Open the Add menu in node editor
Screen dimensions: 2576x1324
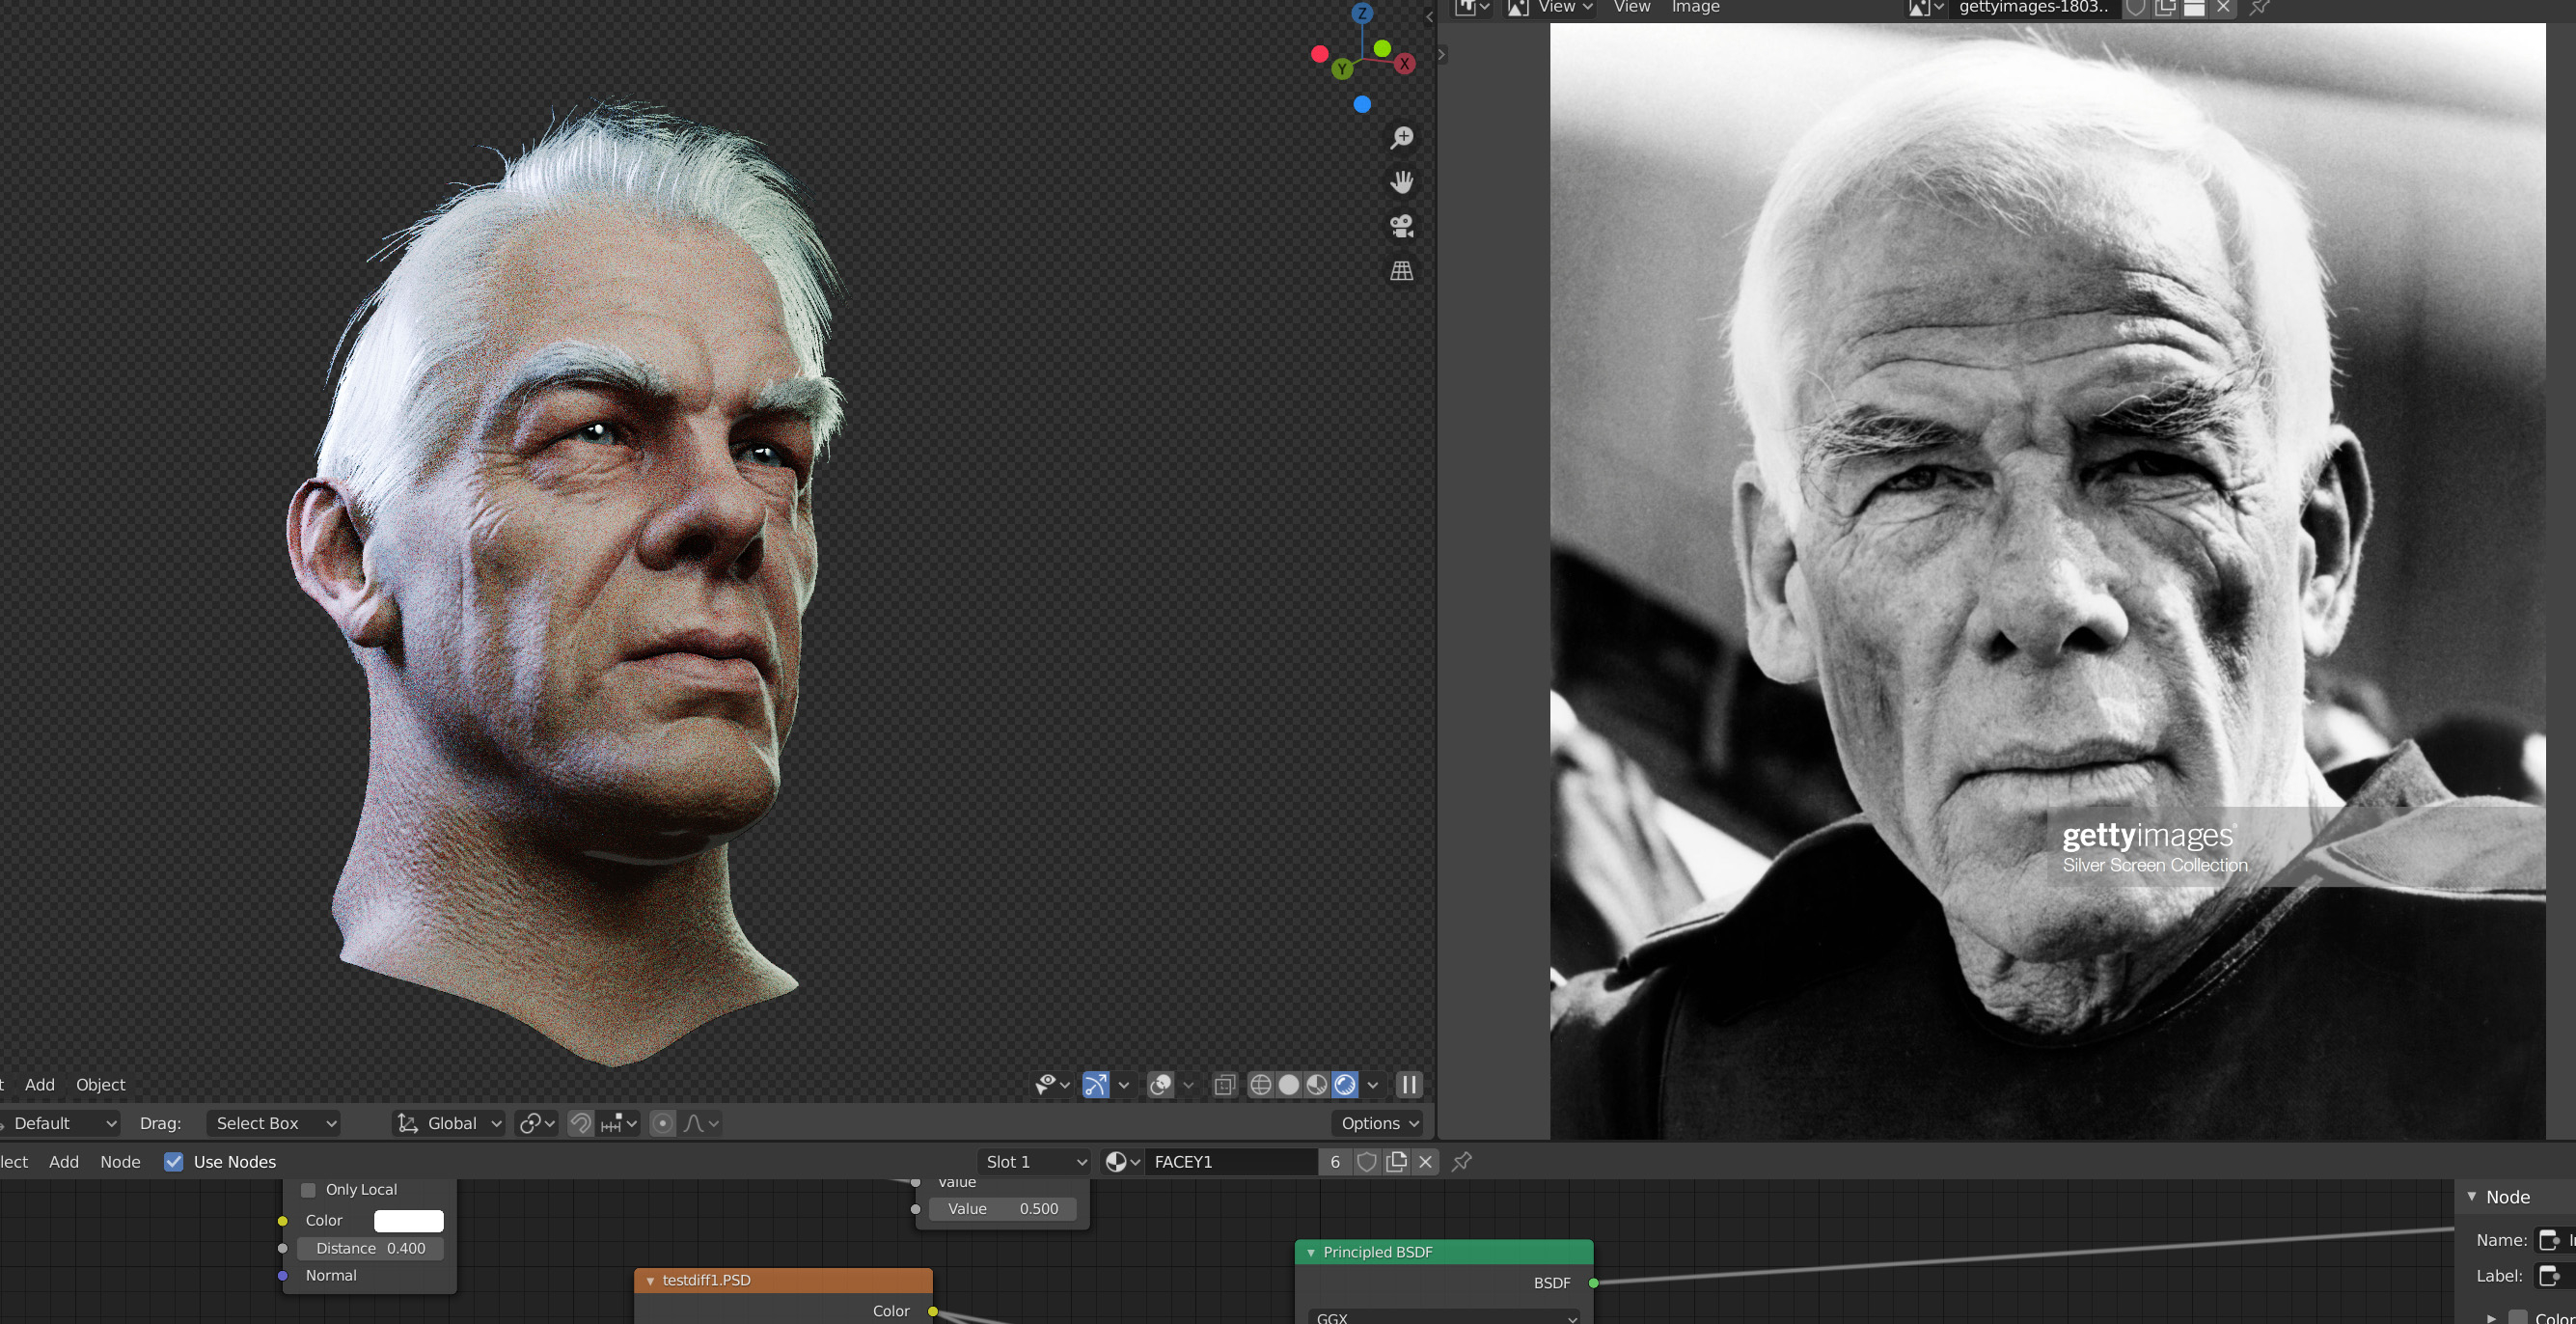[64, 1162]
